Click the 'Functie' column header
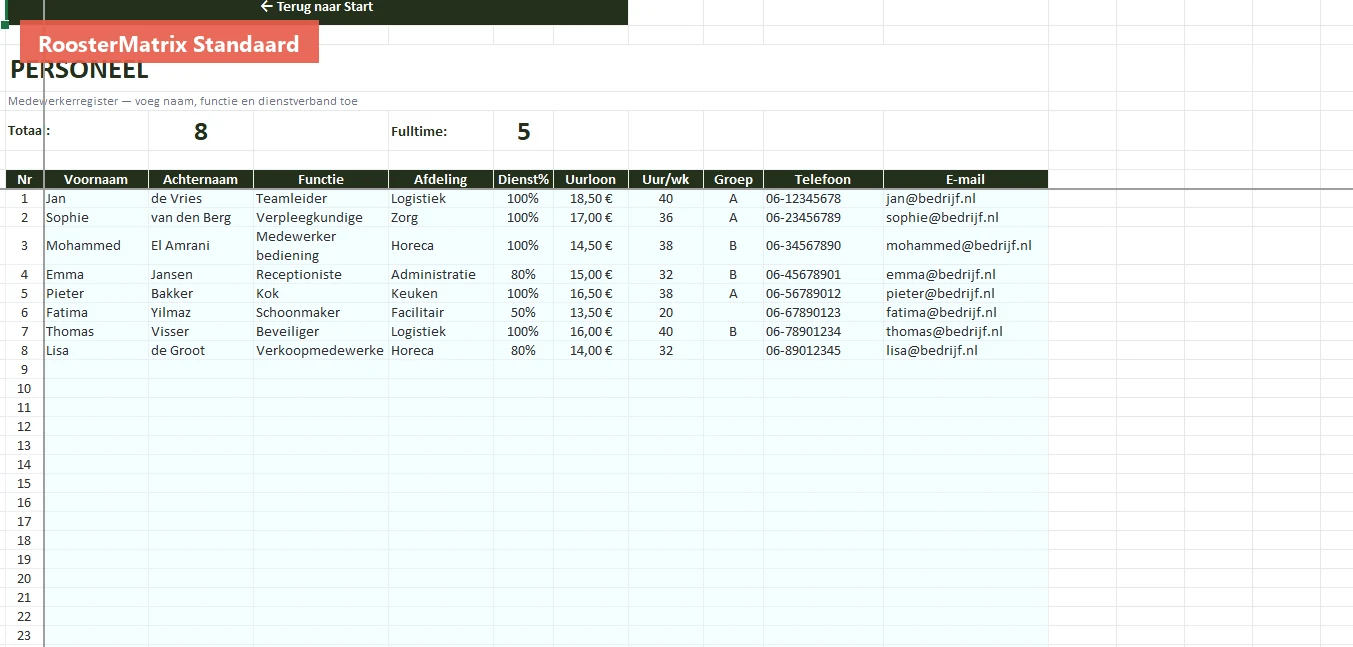The image size is (1353, 647). 321,180
